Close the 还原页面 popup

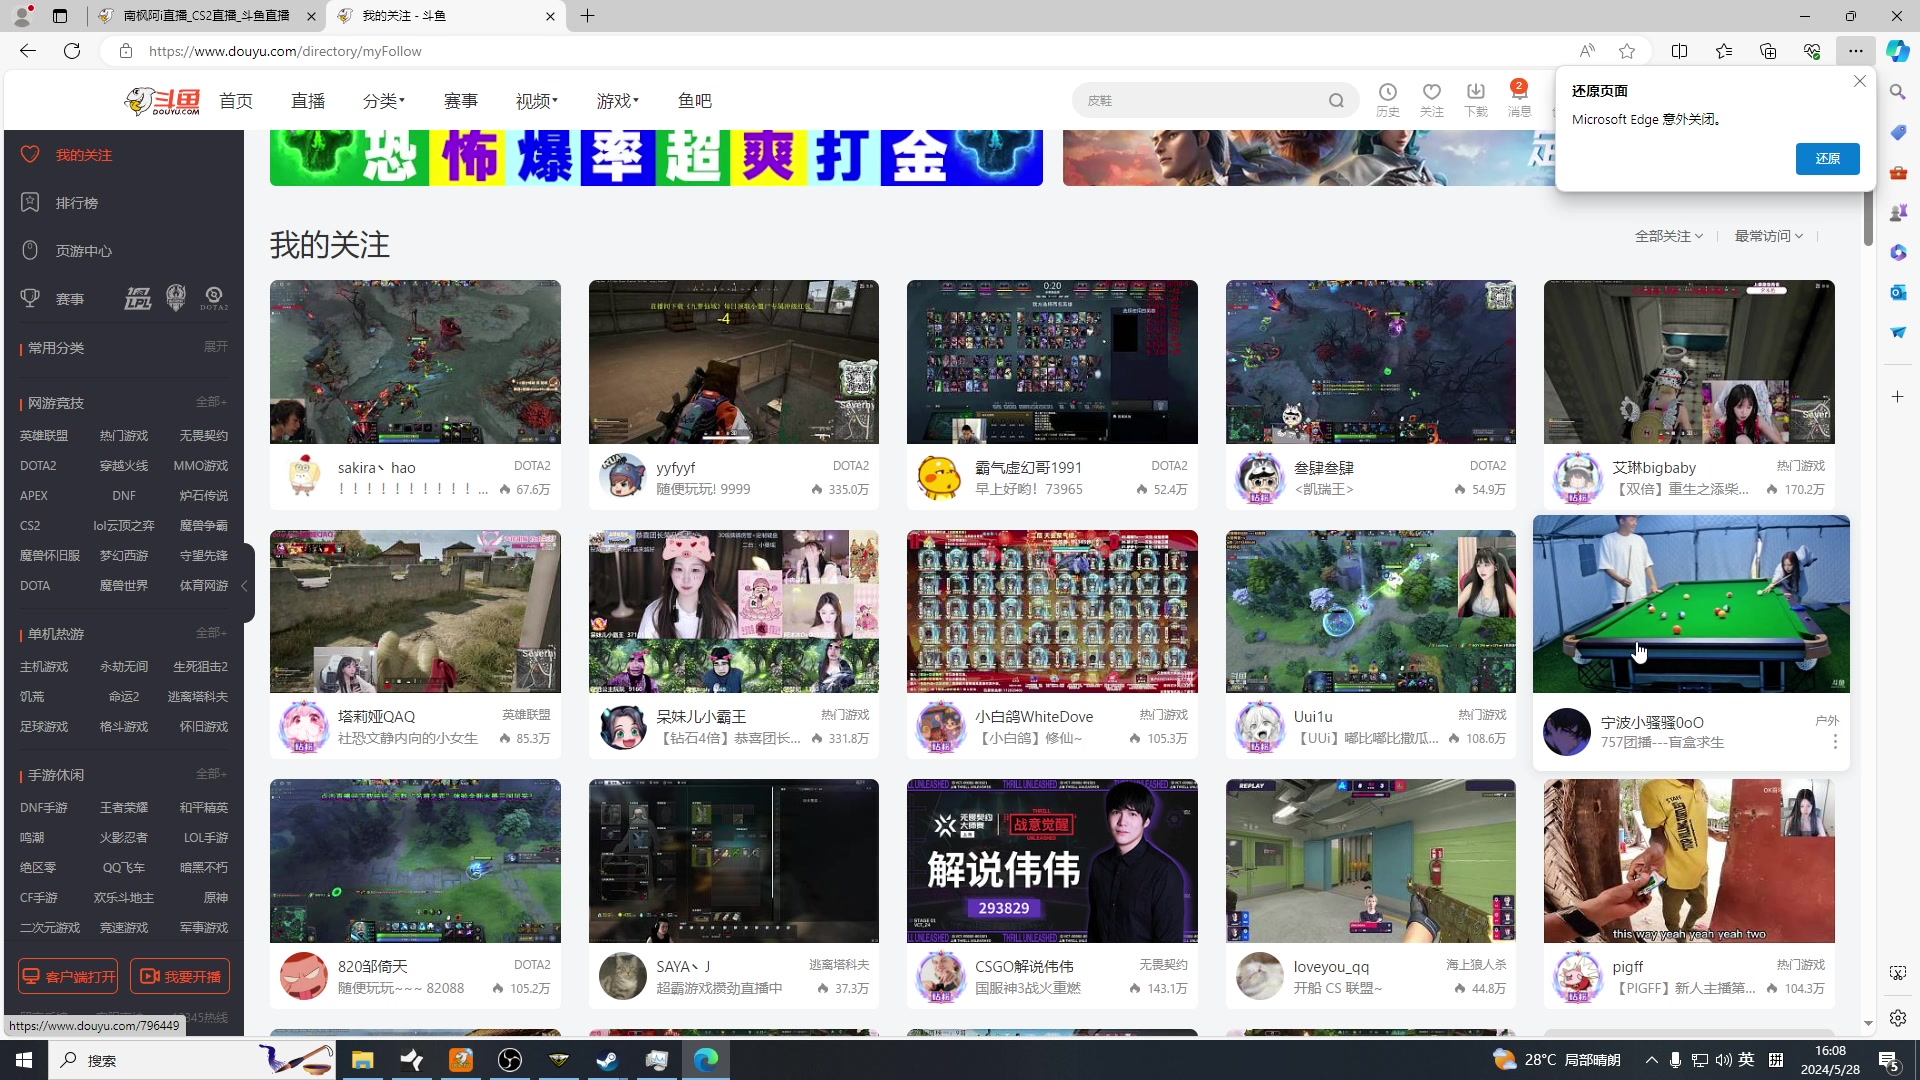coord(1860,82)
